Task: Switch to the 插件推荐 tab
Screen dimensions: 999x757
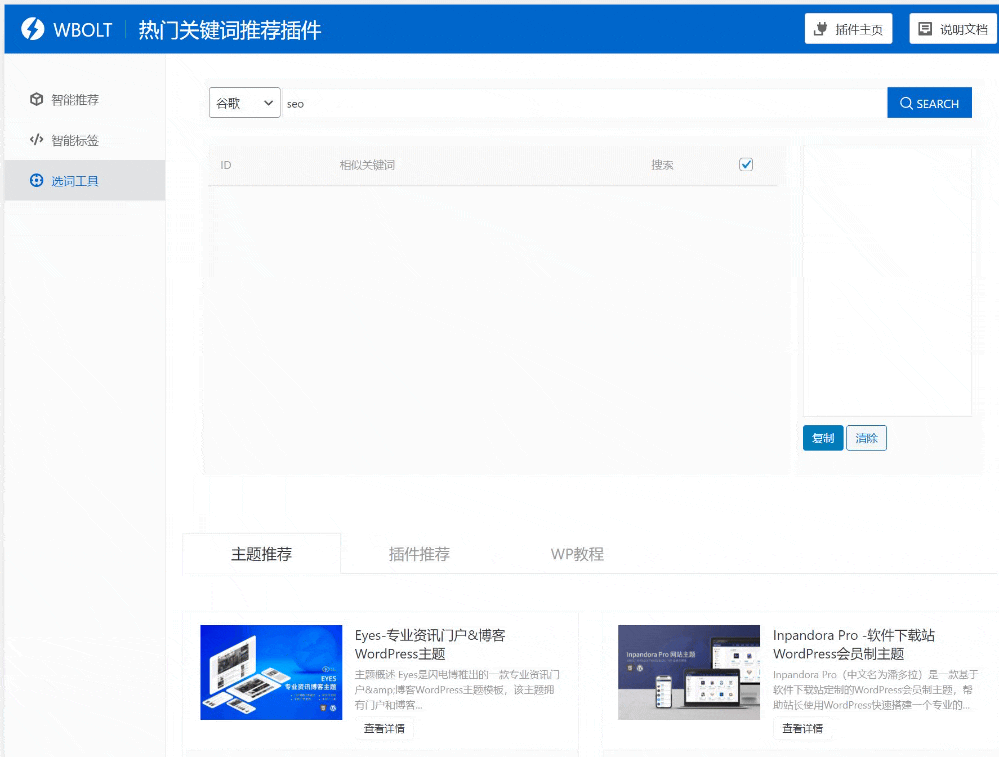Action: point(418,553)
